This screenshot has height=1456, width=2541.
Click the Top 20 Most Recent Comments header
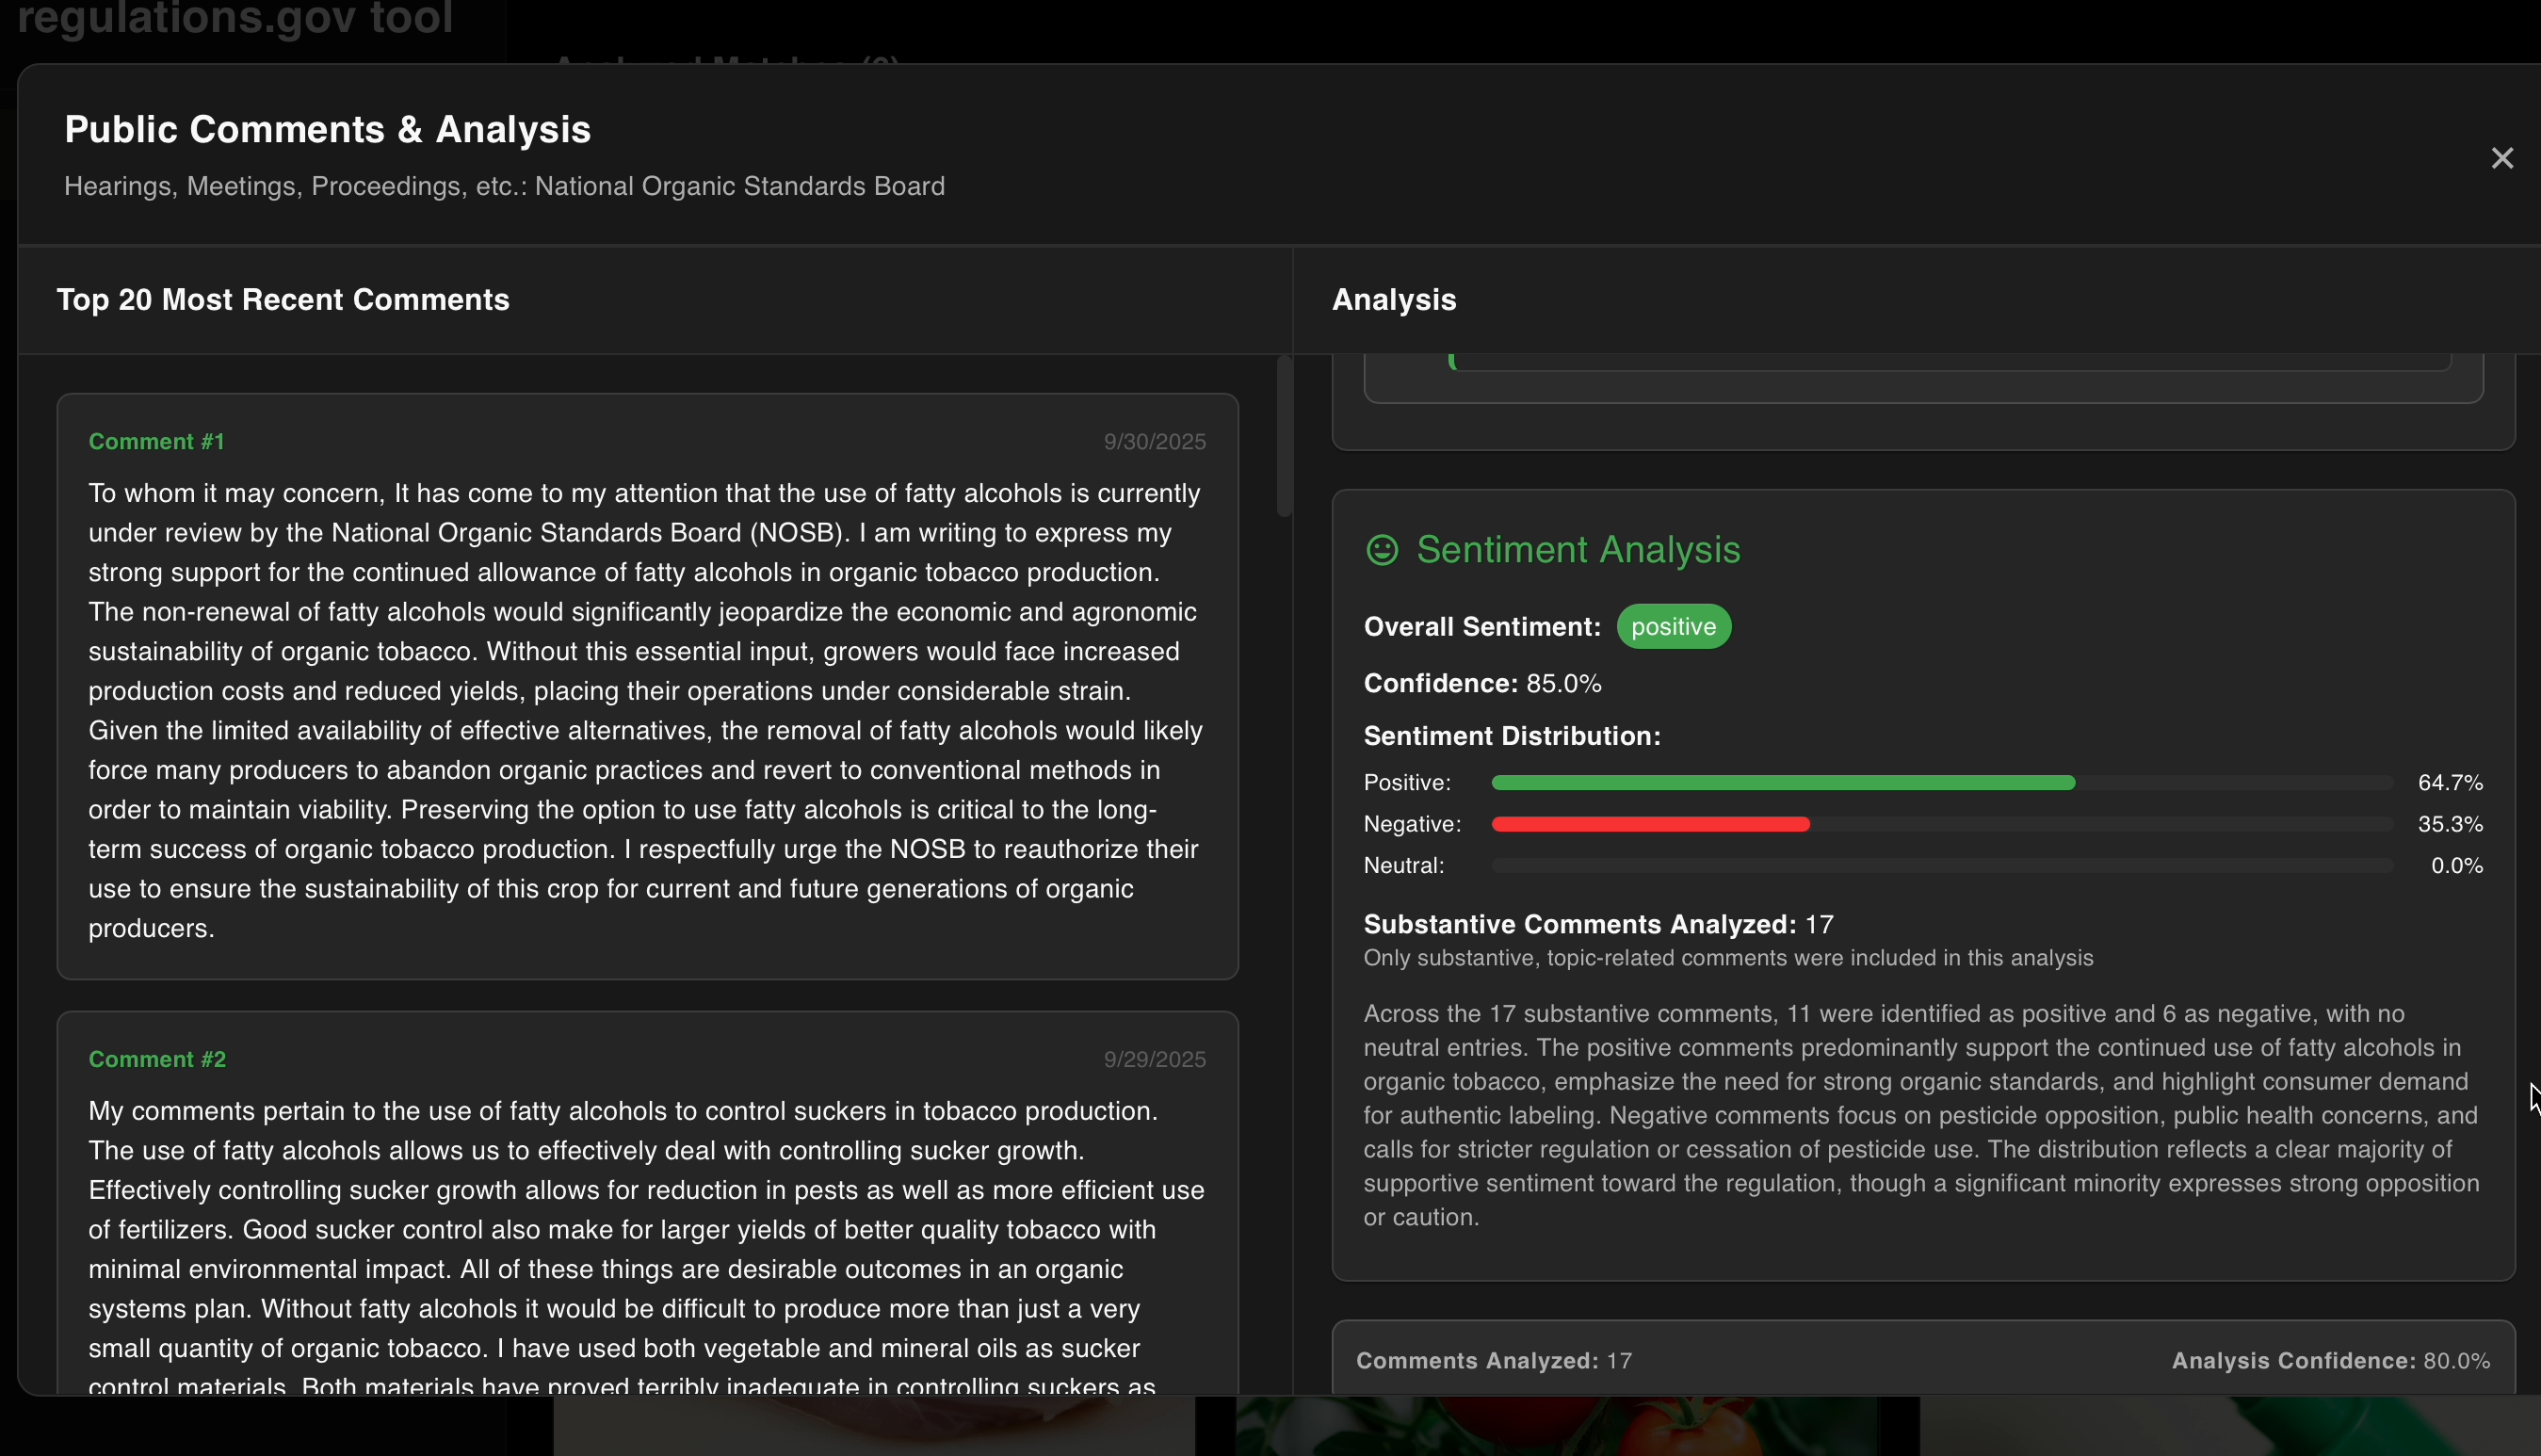[x=283, y=300]
